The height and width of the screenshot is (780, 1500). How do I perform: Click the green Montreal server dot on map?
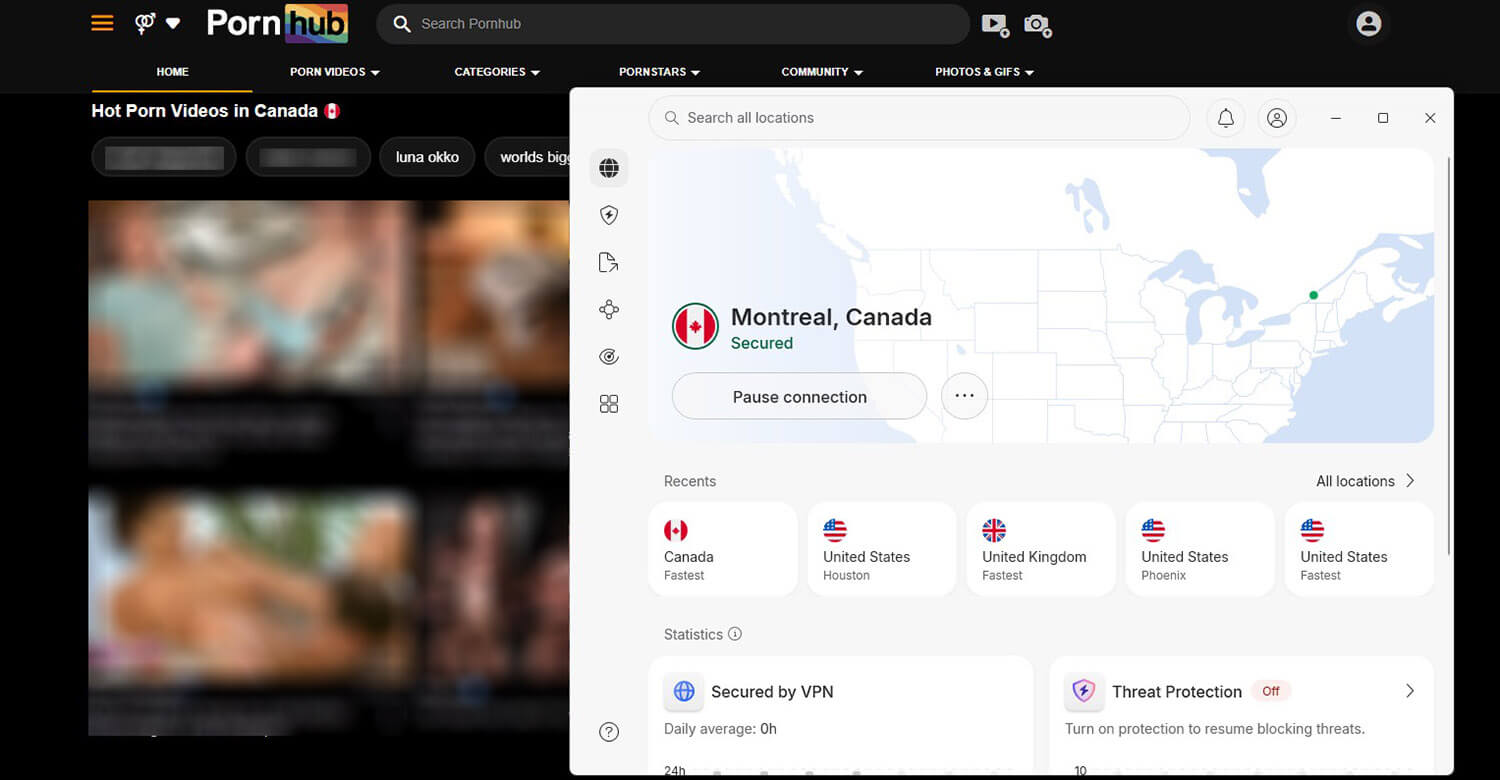(x=1313, y=295)
